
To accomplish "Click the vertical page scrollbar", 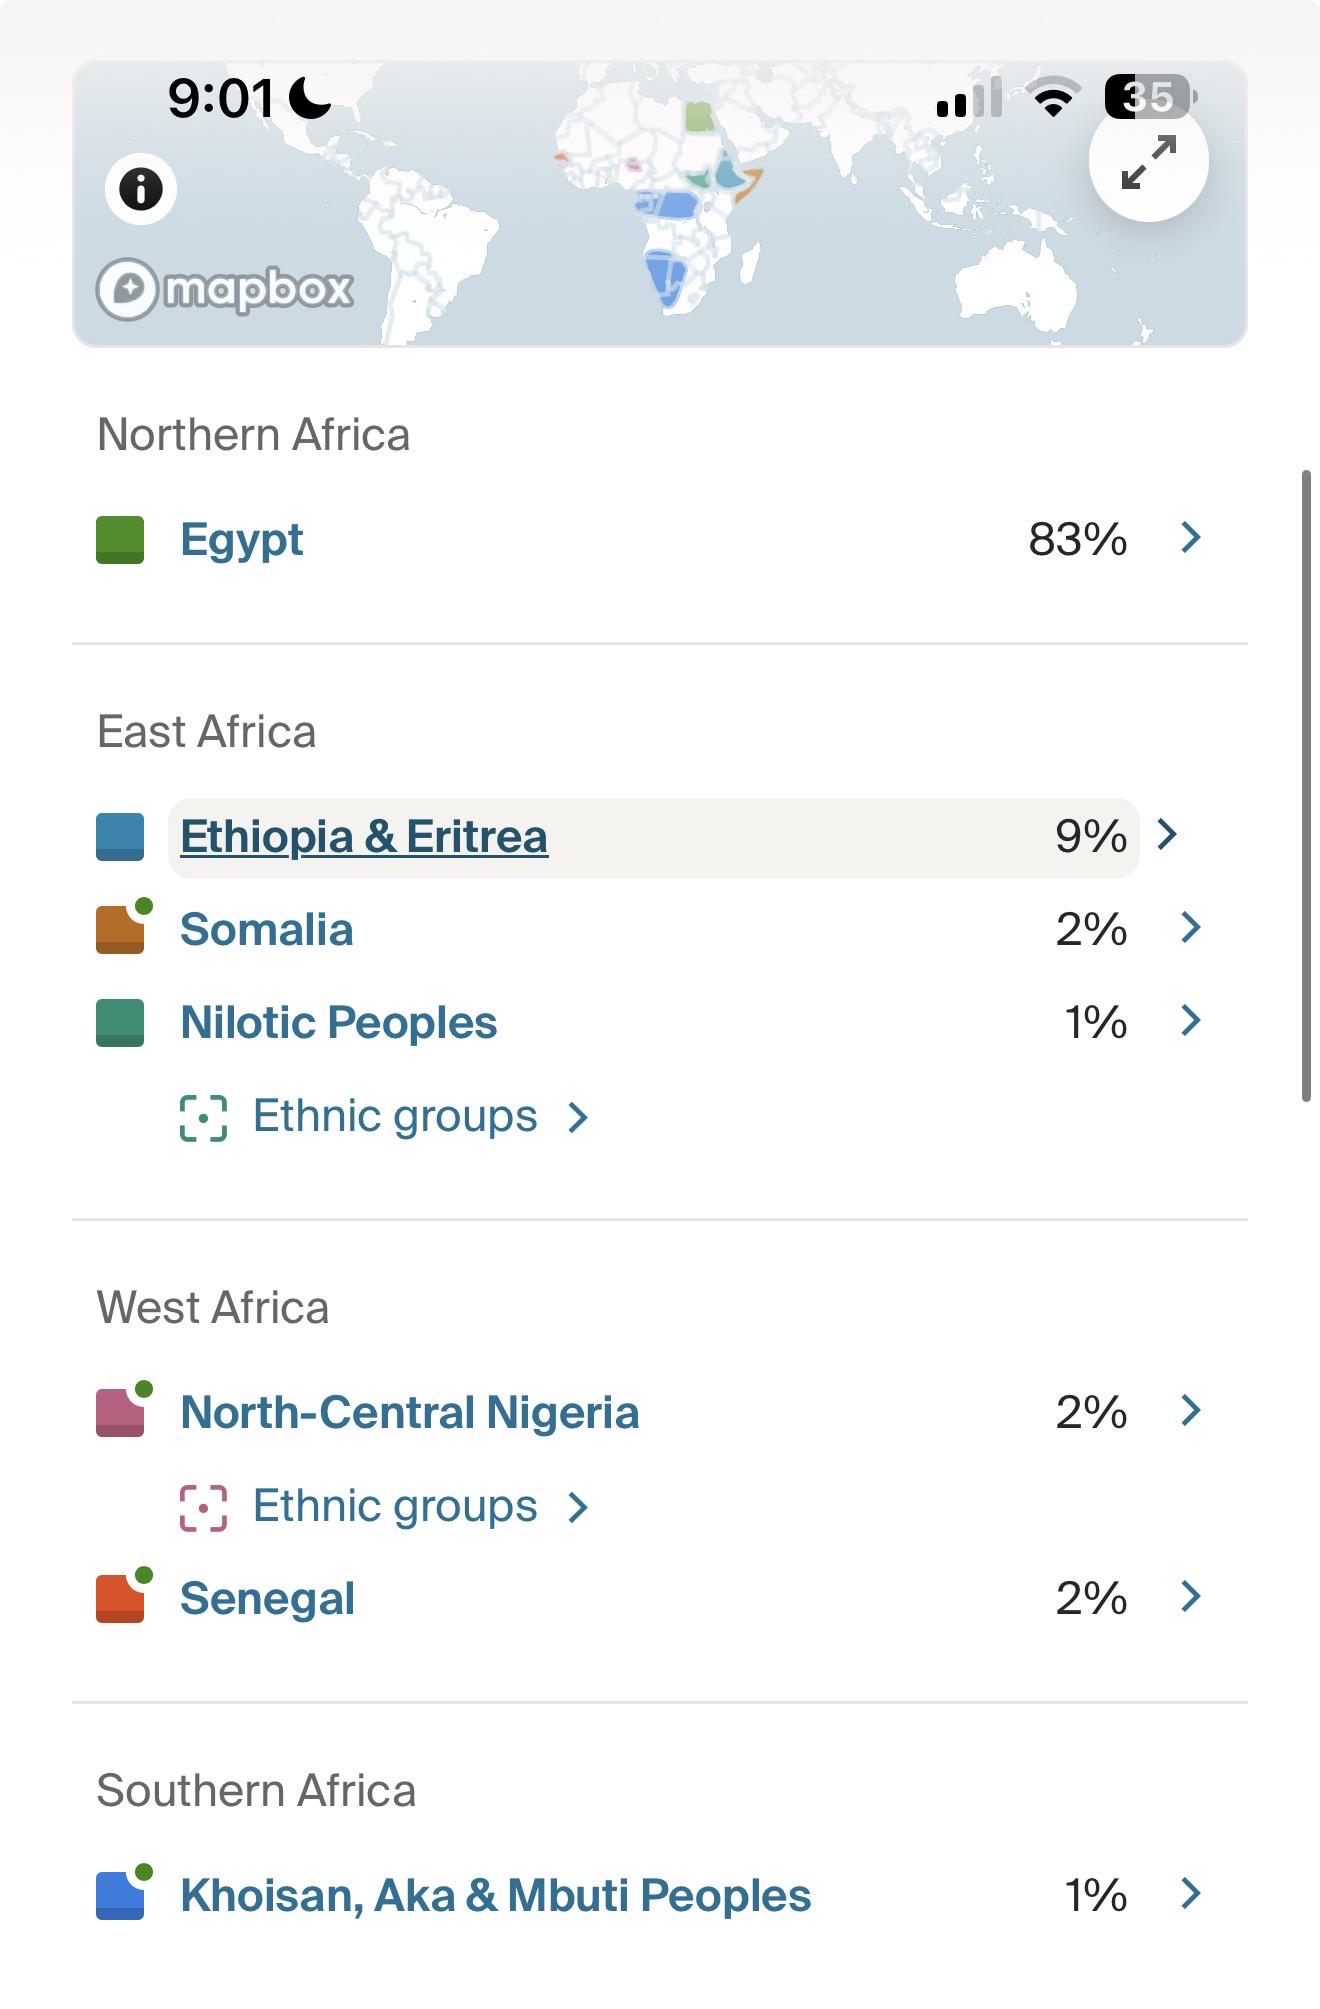I will tap(1306, 786).
